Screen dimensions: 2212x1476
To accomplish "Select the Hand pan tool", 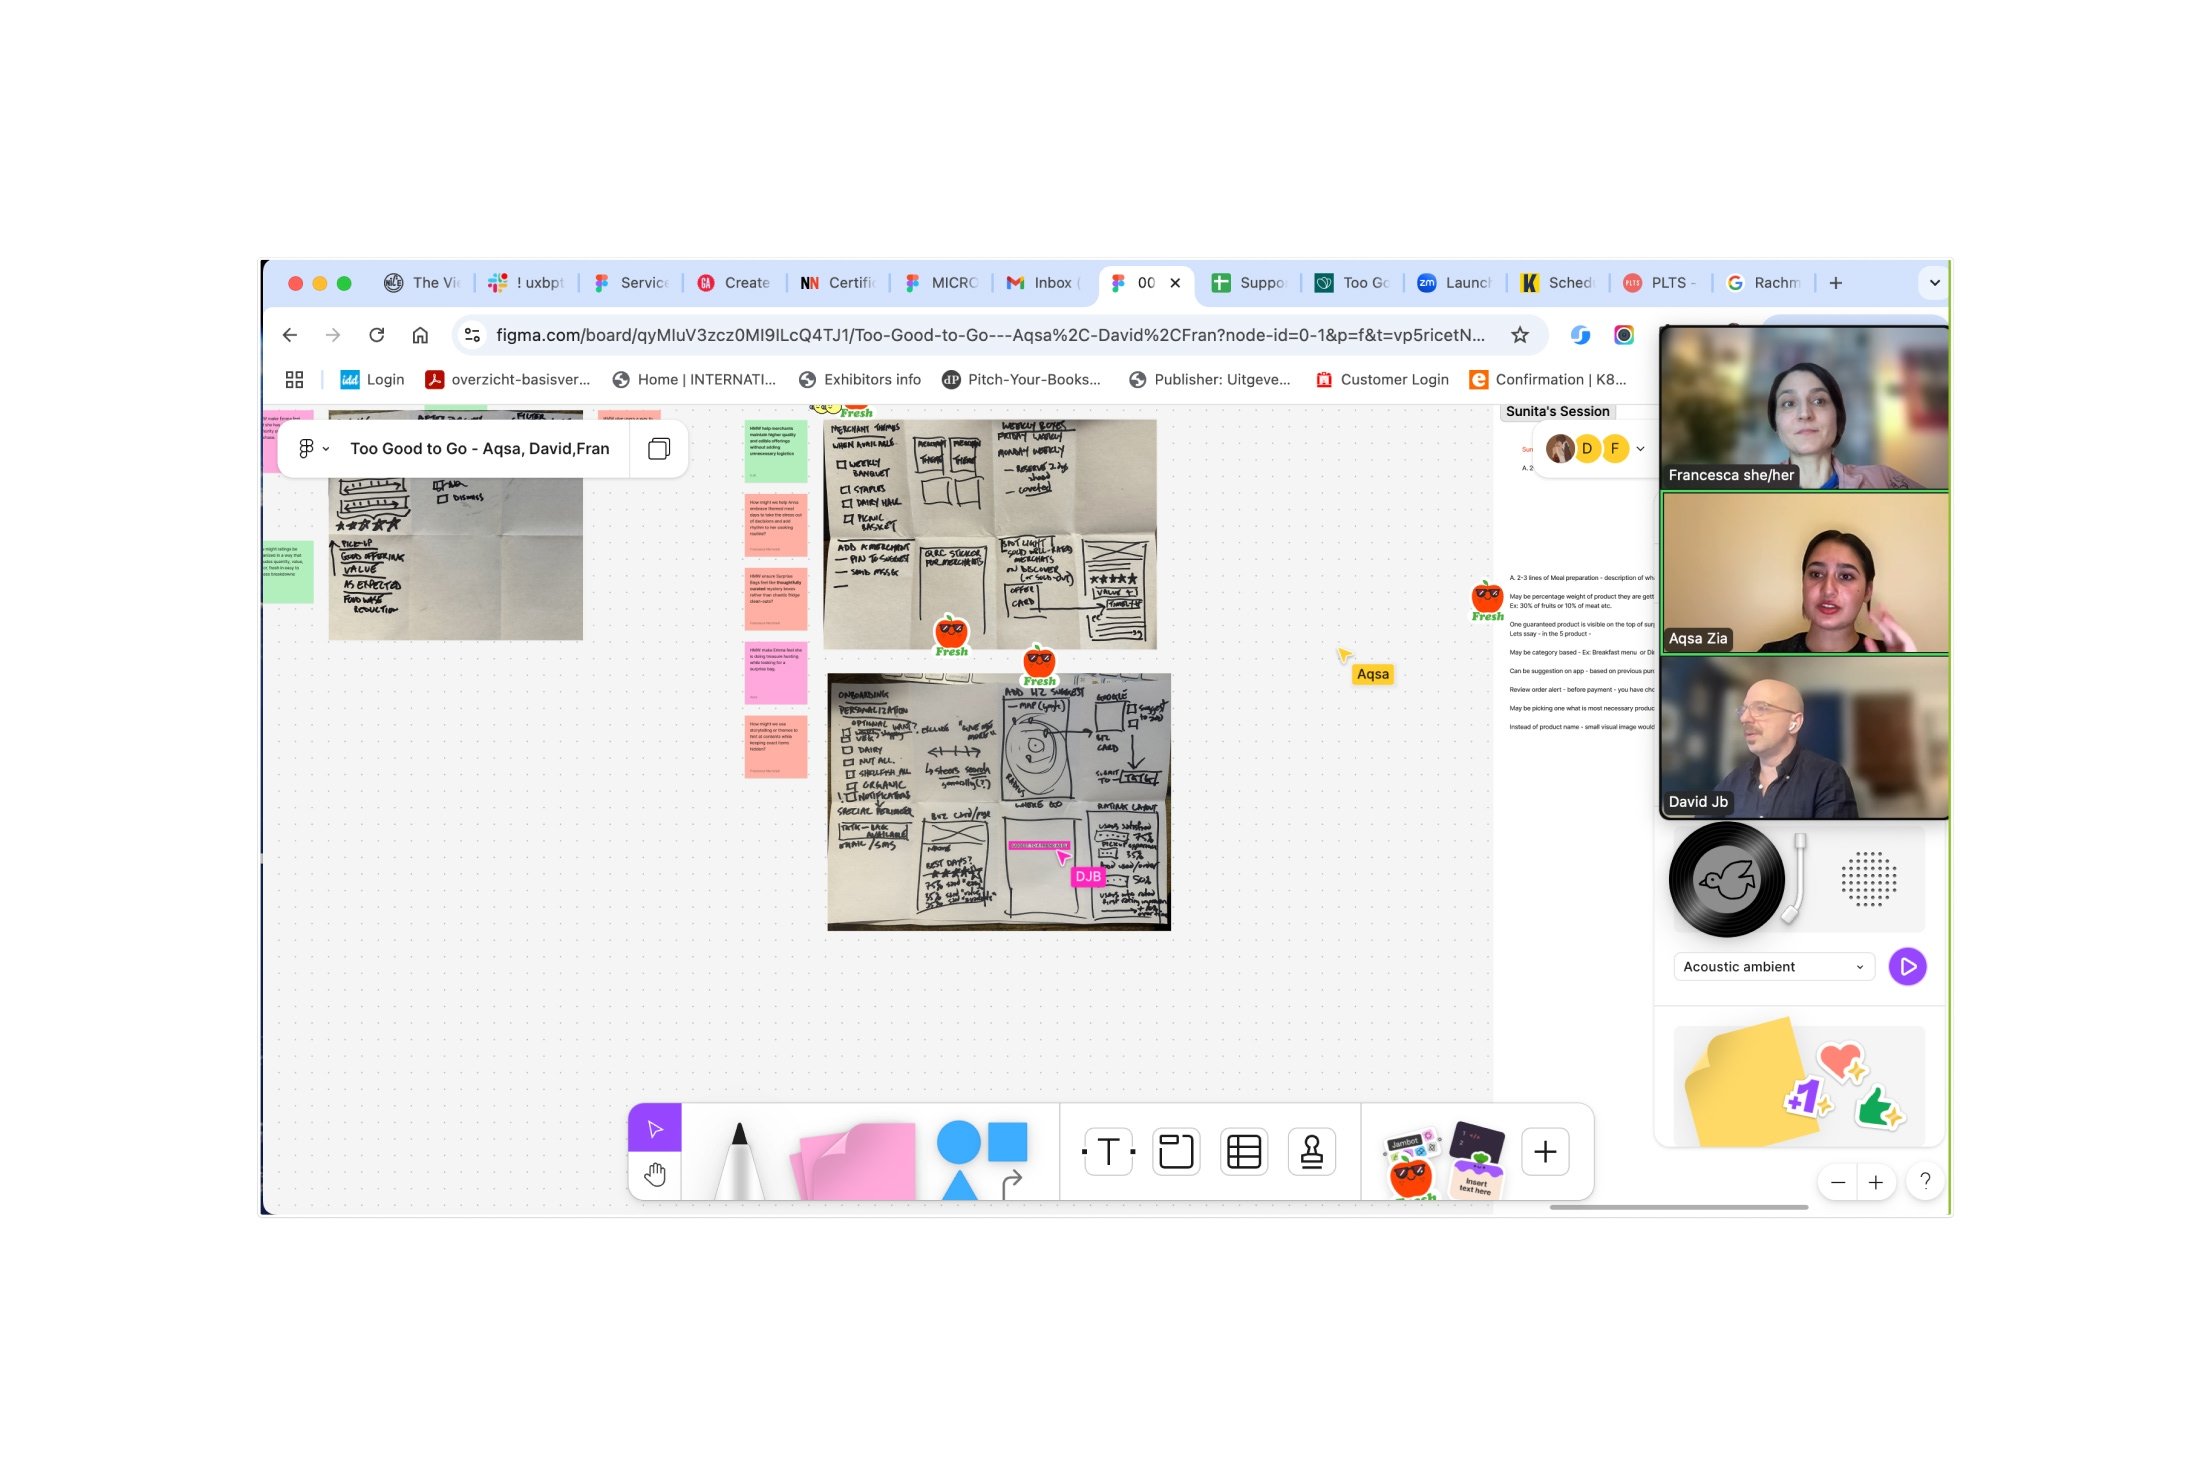I will [655, 1174].
